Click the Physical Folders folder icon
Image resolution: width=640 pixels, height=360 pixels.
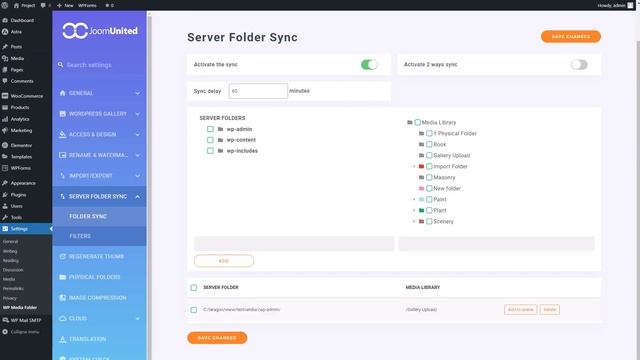click(62, 277)
